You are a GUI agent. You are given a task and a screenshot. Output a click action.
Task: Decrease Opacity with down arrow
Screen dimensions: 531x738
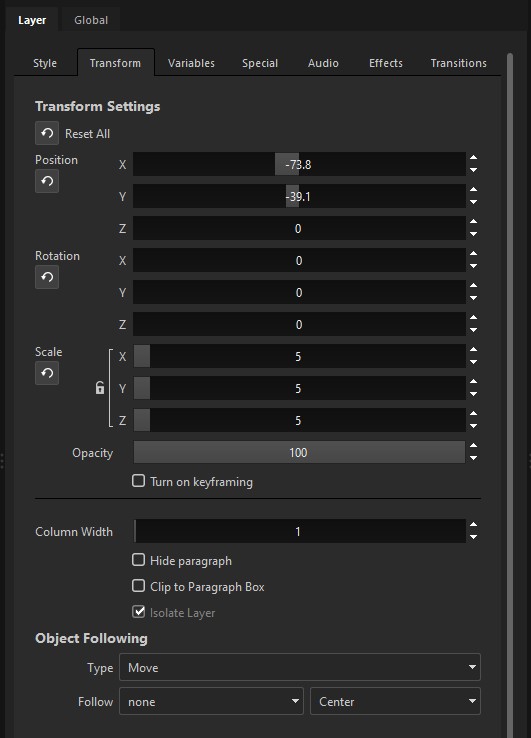click(474, 458)
